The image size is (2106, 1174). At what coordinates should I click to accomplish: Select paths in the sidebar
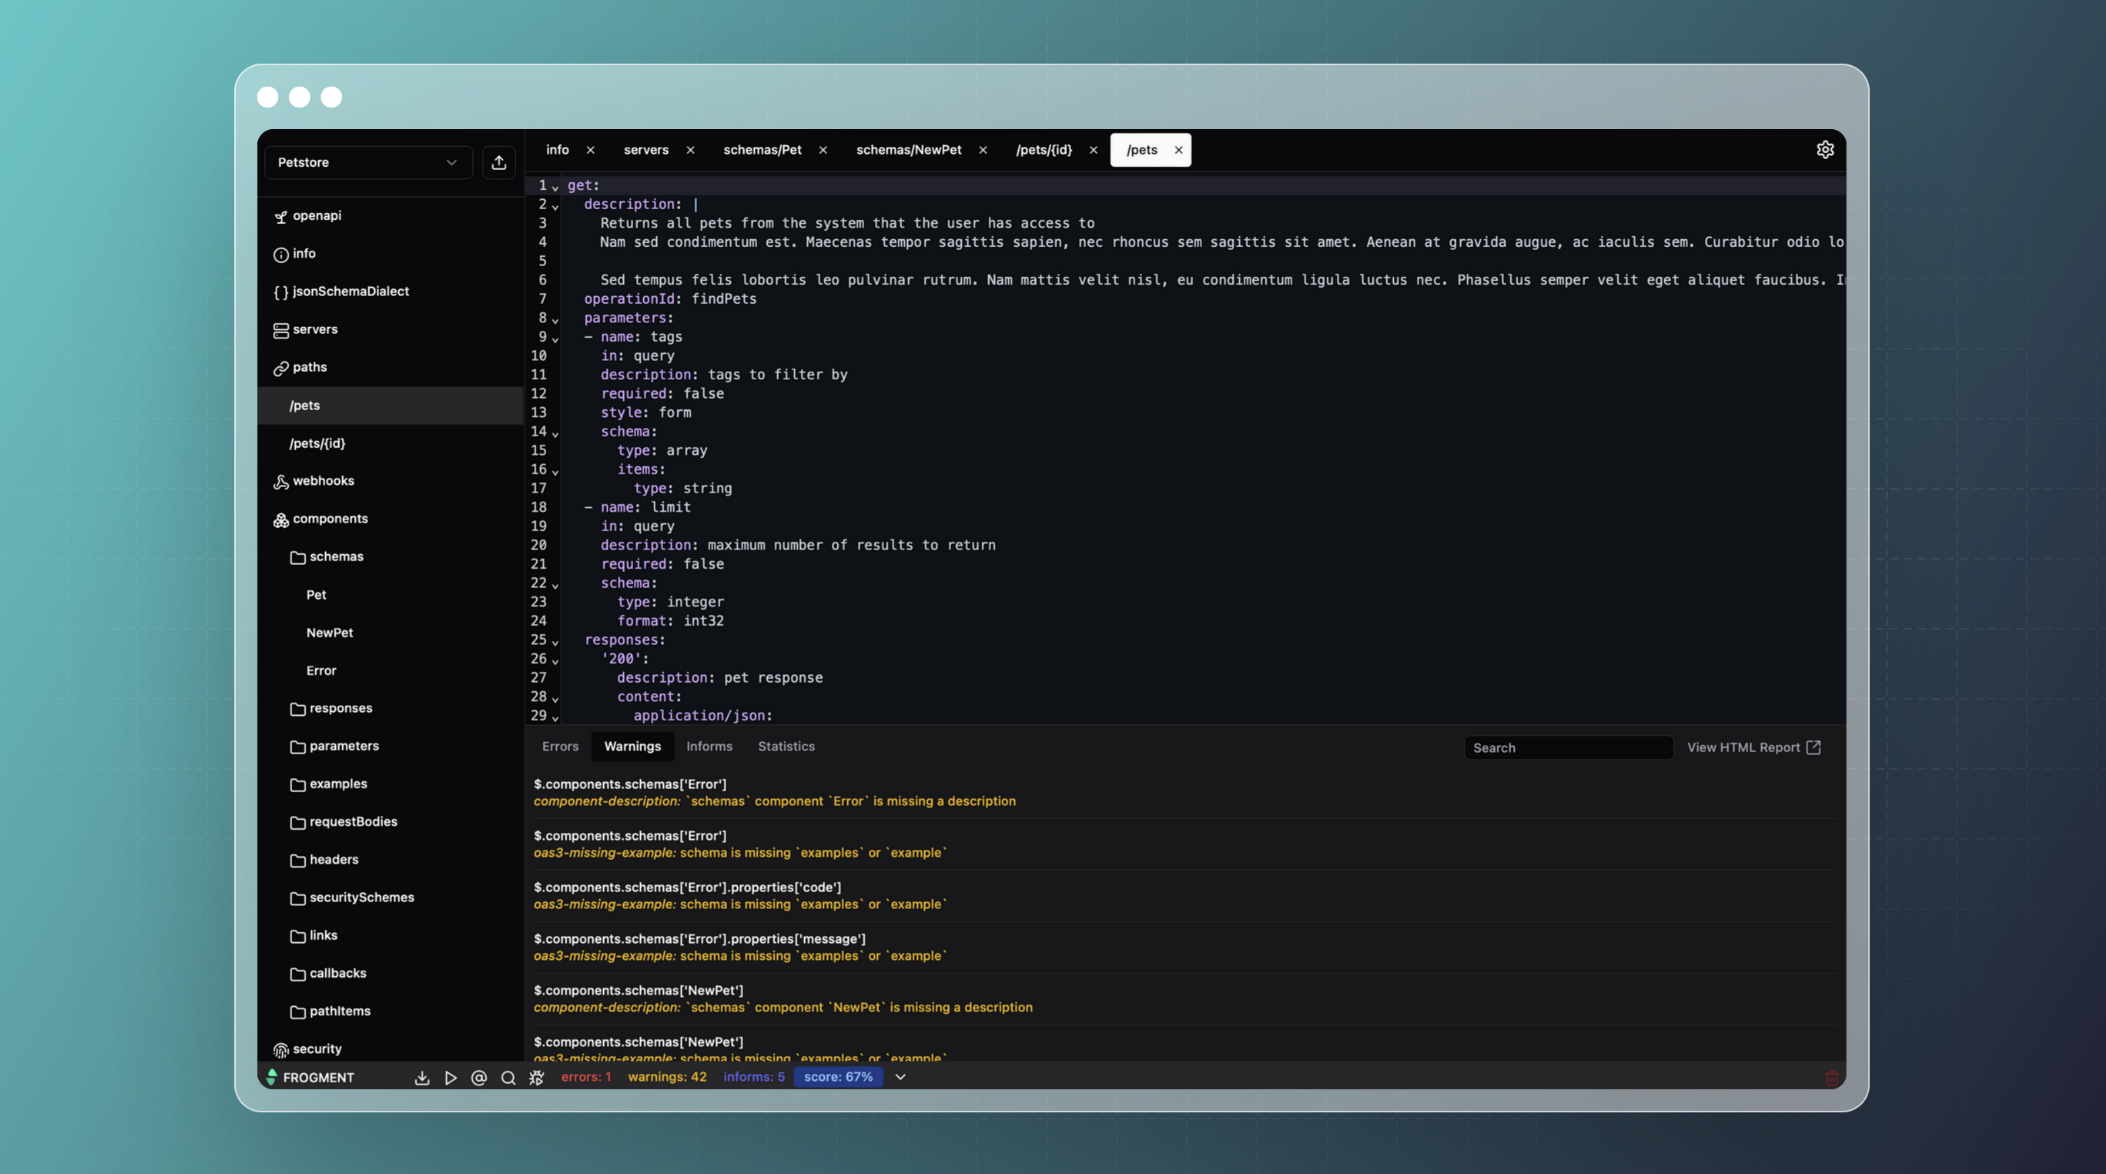point(390,368)
